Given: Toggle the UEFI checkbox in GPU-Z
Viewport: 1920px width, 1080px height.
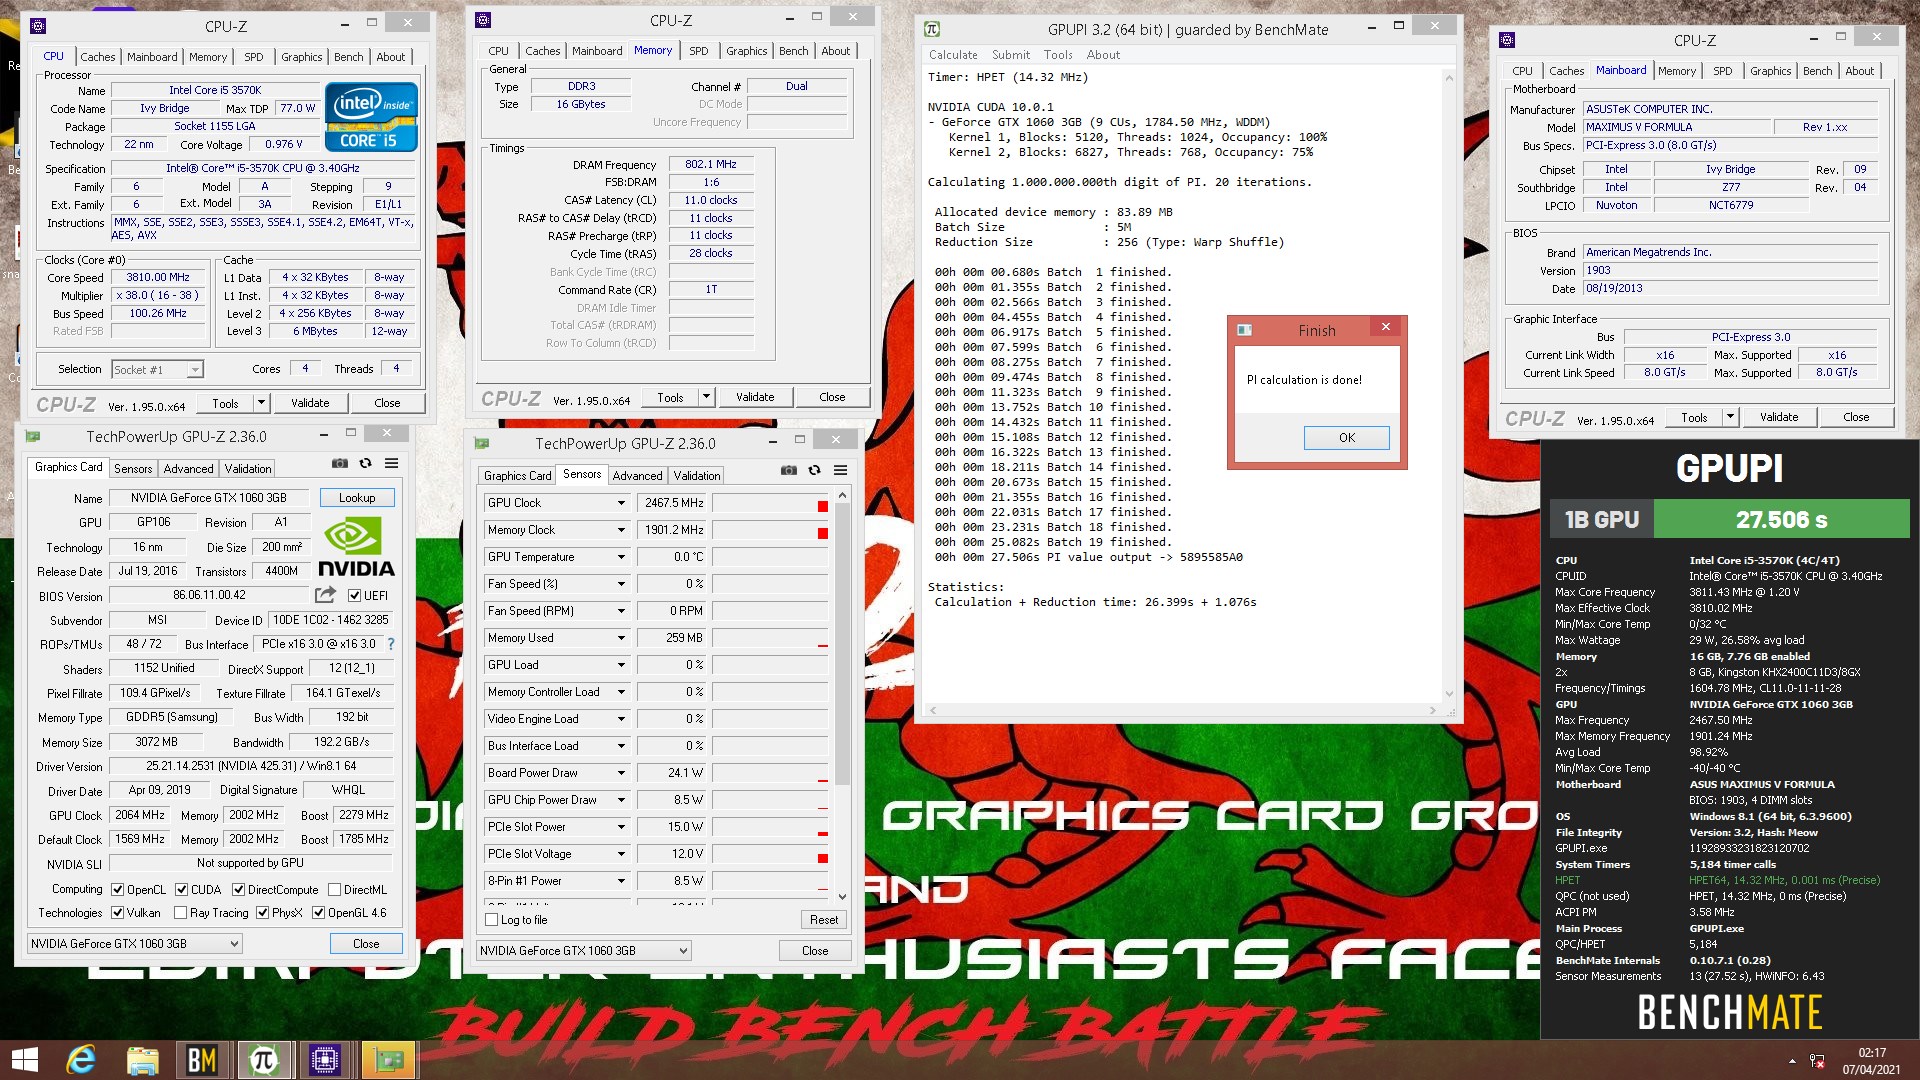Looking at the screenshot, I should click(x=354, y=595).
